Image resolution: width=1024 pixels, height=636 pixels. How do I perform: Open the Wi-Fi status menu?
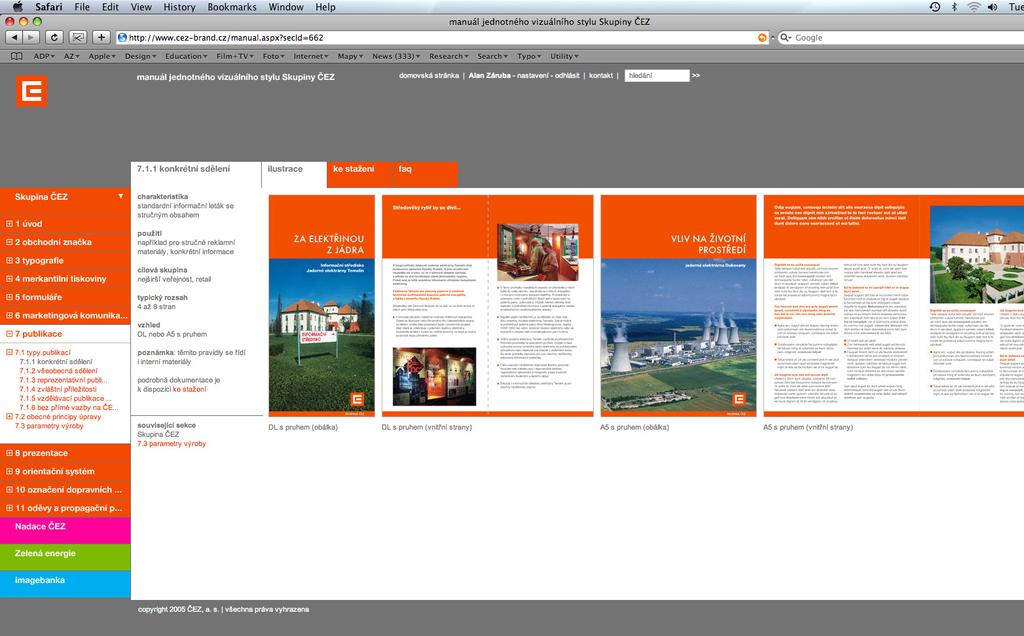[974, 7]
